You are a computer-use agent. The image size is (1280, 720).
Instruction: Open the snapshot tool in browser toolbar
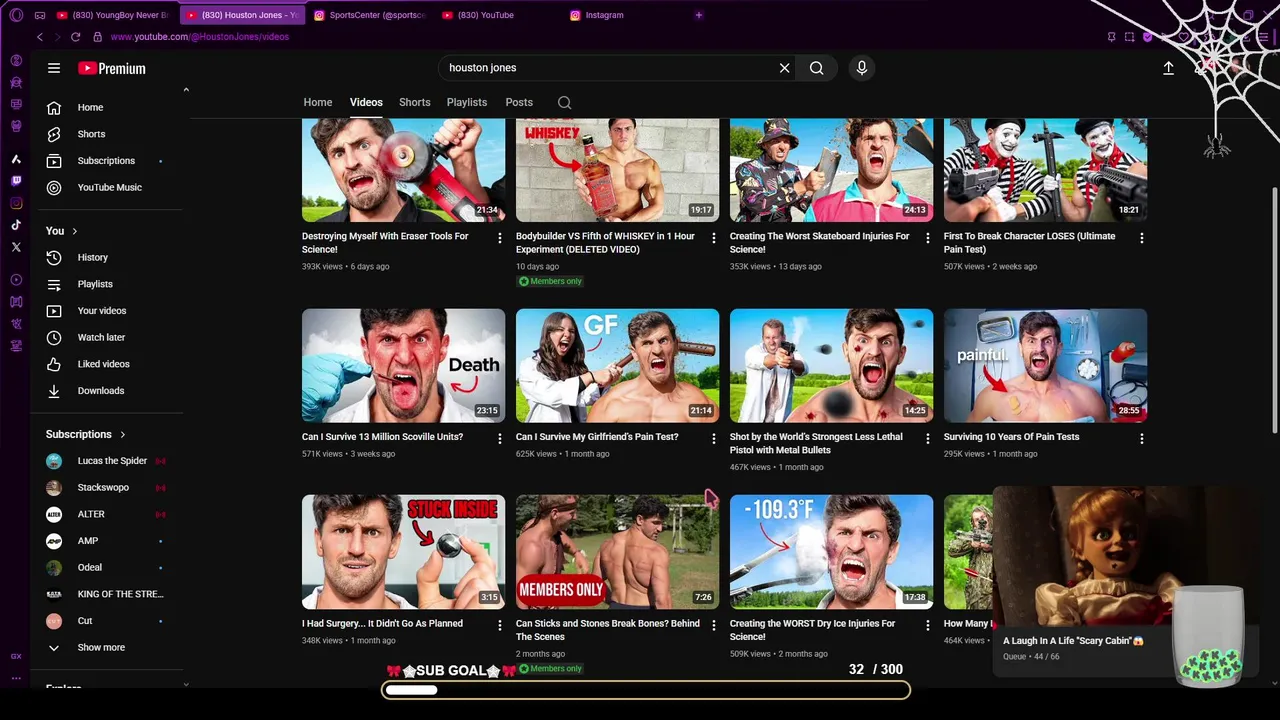pos(1129,37)
